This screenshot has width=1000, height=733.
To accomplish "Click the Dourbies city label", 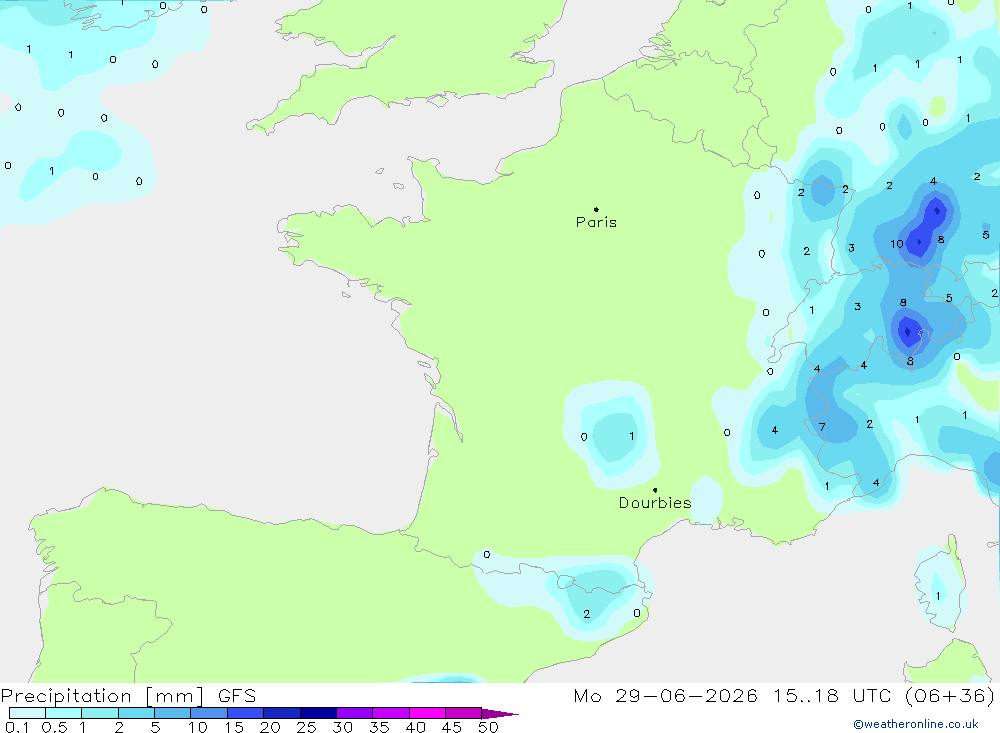I will pyautogui.click(x=655, y=503).
